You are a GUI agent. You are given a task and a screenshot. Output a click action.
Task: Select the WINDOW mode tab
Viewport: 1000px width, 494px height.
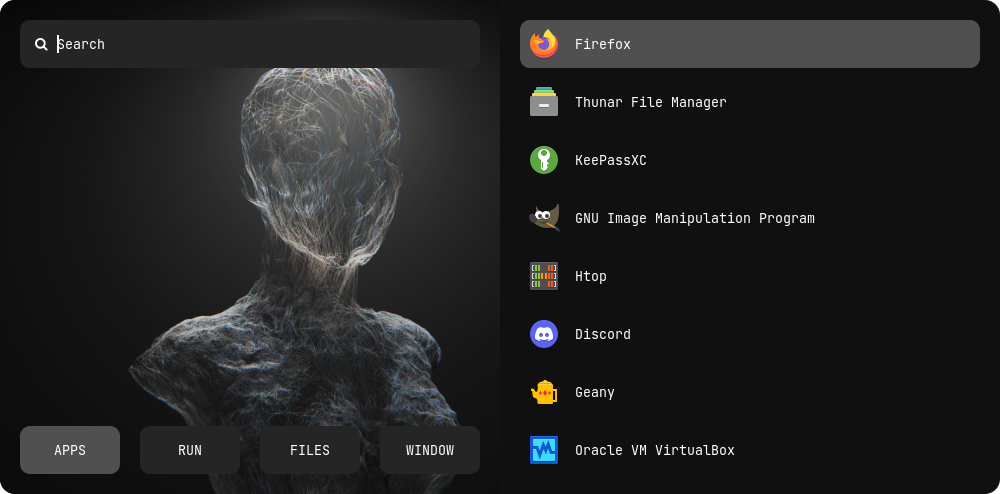[x=430, y=450]
